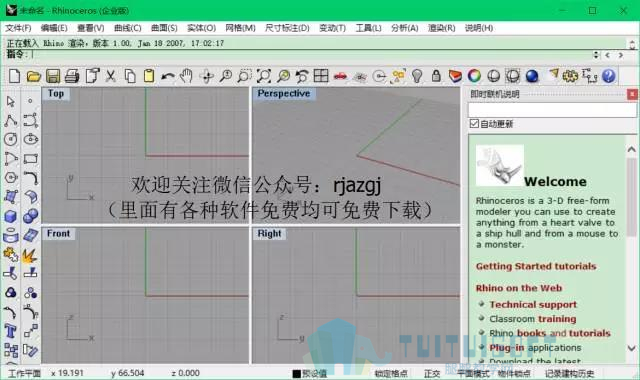Open the Perspective viewport title menu

coord(284,93)
